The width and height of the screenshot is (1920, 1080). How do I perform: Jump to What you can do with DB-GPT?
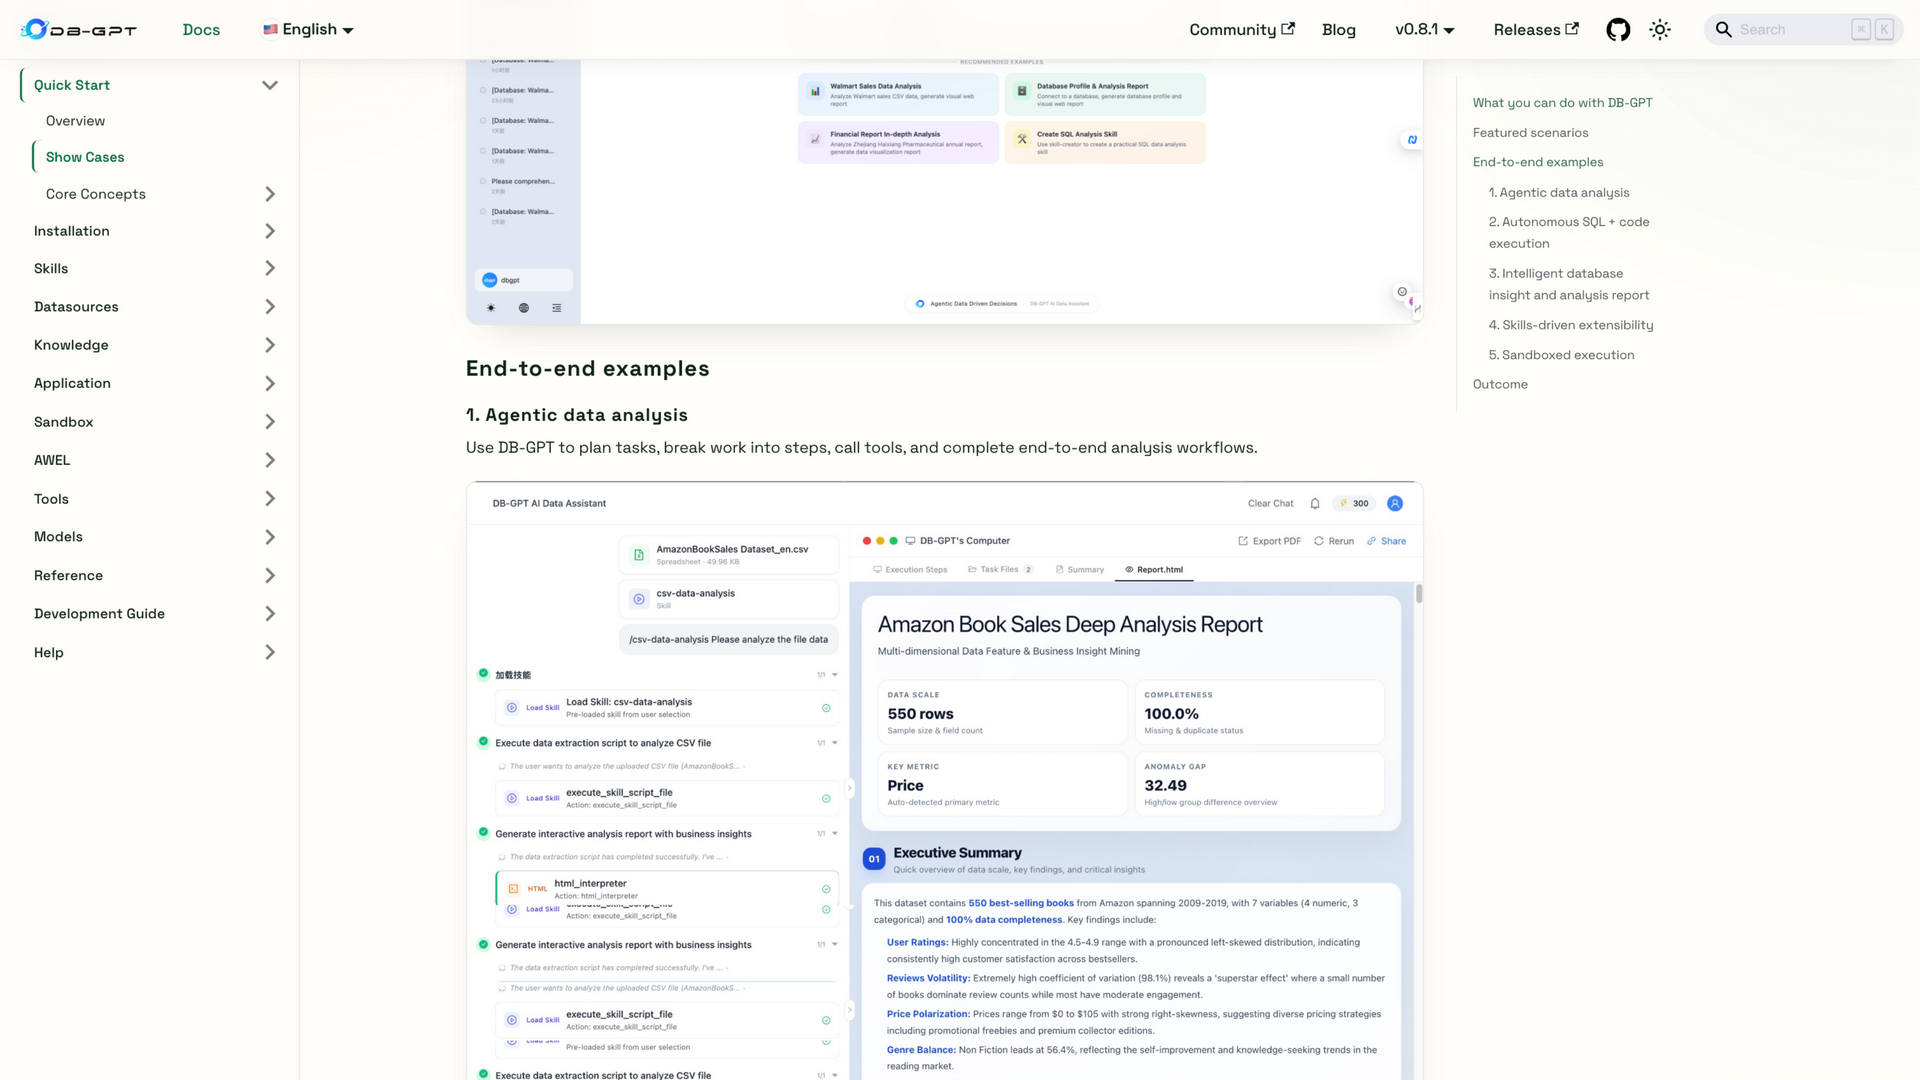[1562, 103]
